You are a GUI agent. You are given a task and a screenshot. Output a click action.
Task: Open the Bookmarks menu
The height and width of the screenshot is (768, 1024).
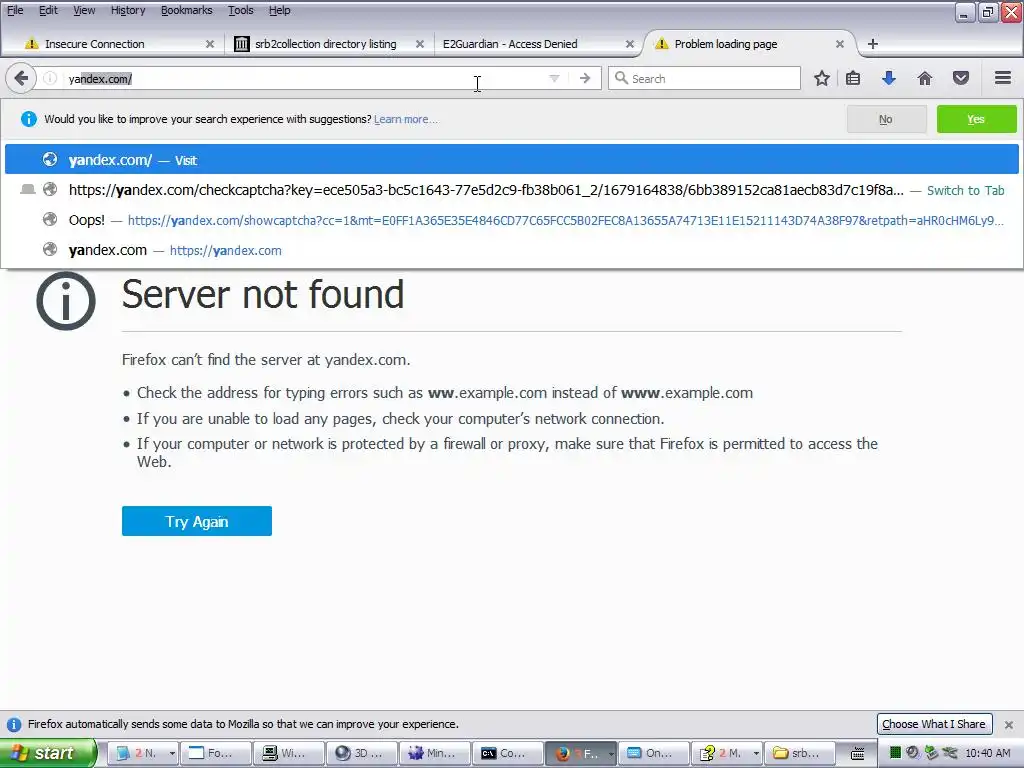(x=186, y=10)
